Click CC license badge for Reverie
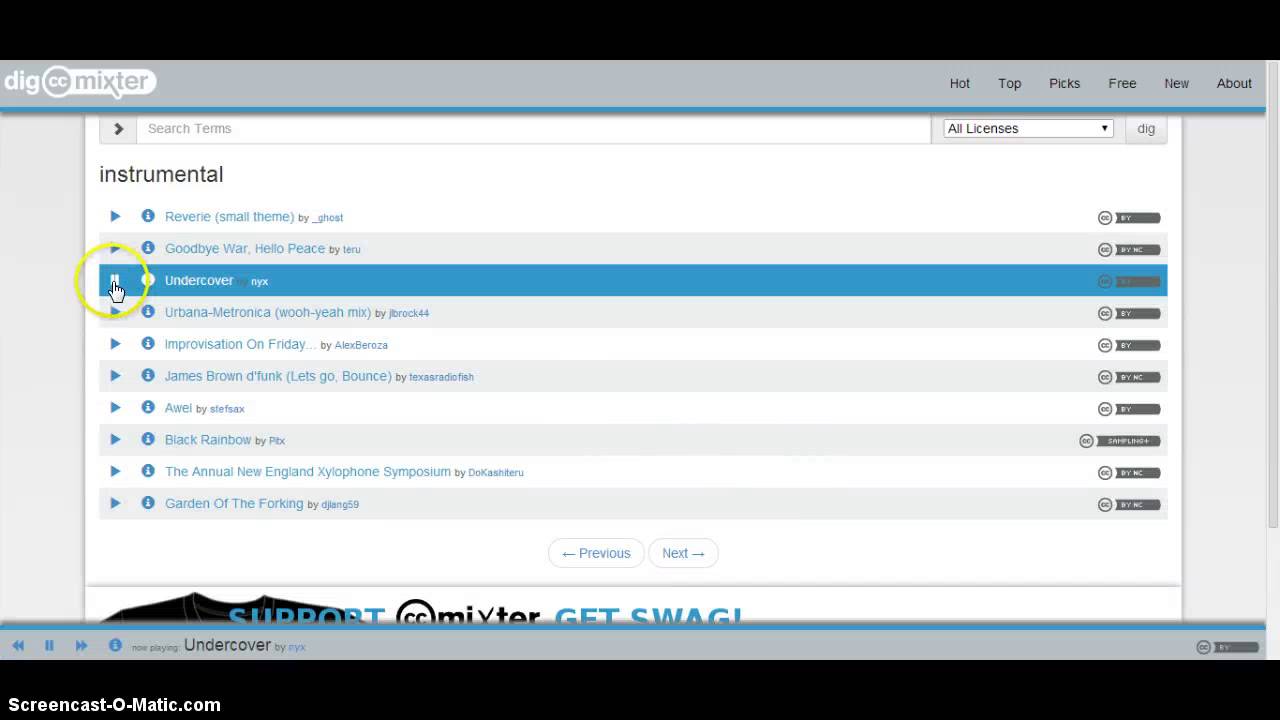 1129,218
